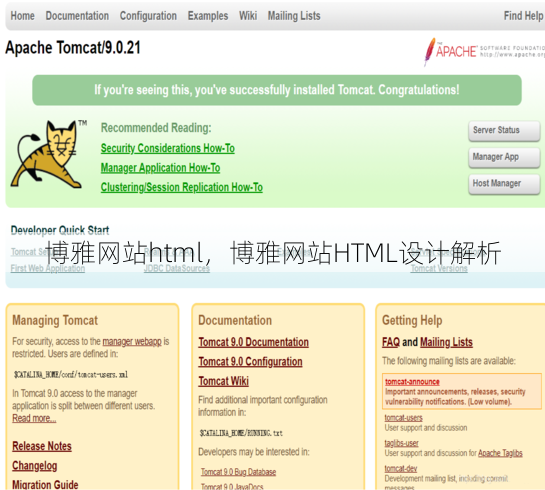Image resolution: width=545 pixels, height=490 pixels.
Task: Open the Migration Guide link
Action: pyautogui.click(x=45, y=484)
